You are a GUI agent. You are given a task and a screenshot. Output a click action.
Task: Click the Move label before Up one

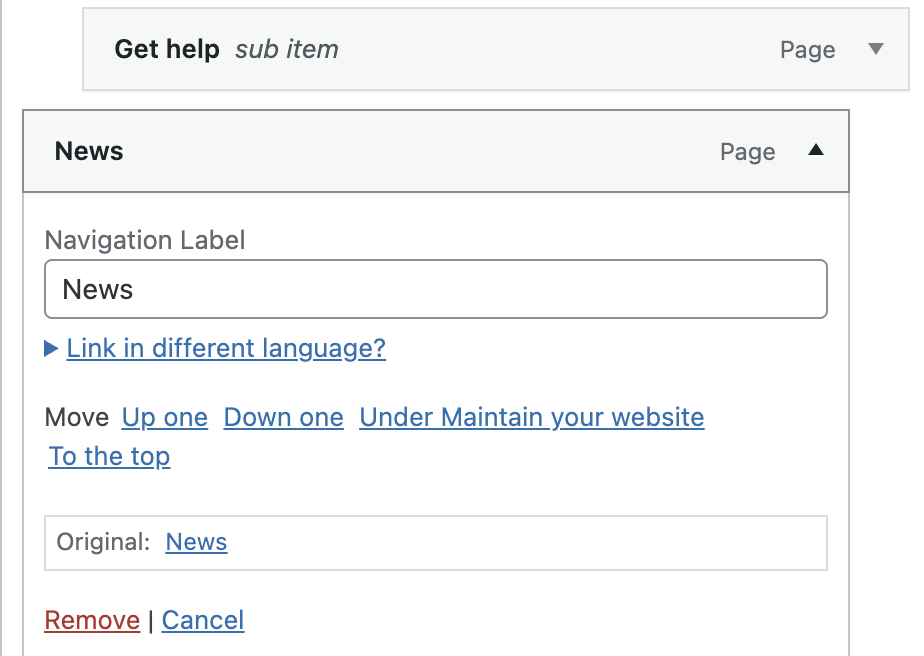pyautogui.click(x=77, y=417)
